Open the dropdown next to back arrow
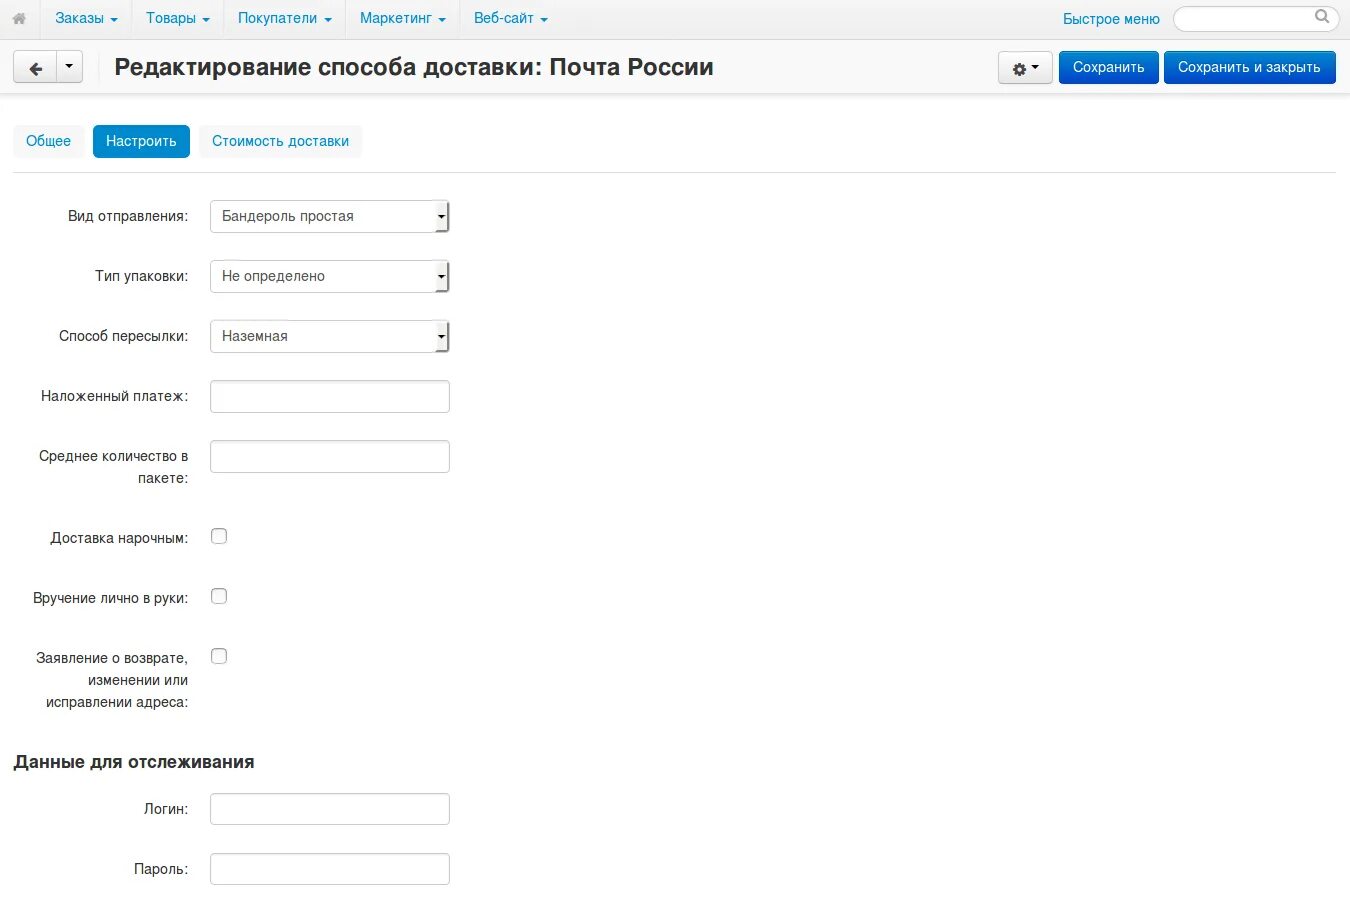1350x910 pixels. (x=69, y=68)
